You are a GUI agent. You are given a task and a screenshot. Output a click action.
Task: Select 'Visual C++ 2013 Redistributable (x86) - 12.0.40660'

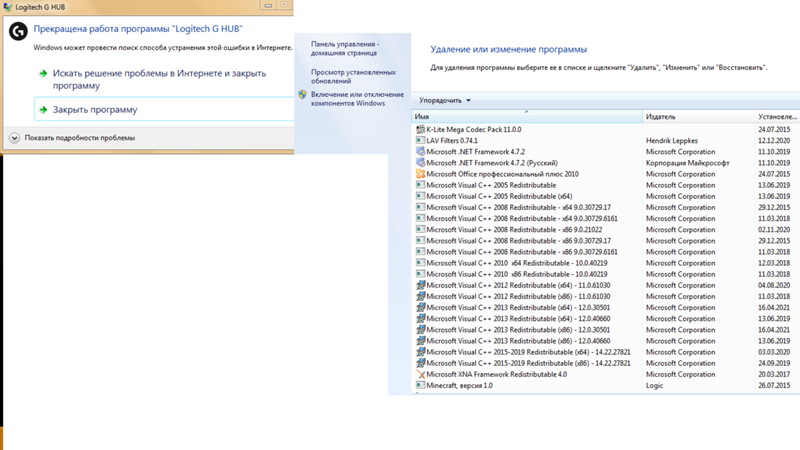606,341
